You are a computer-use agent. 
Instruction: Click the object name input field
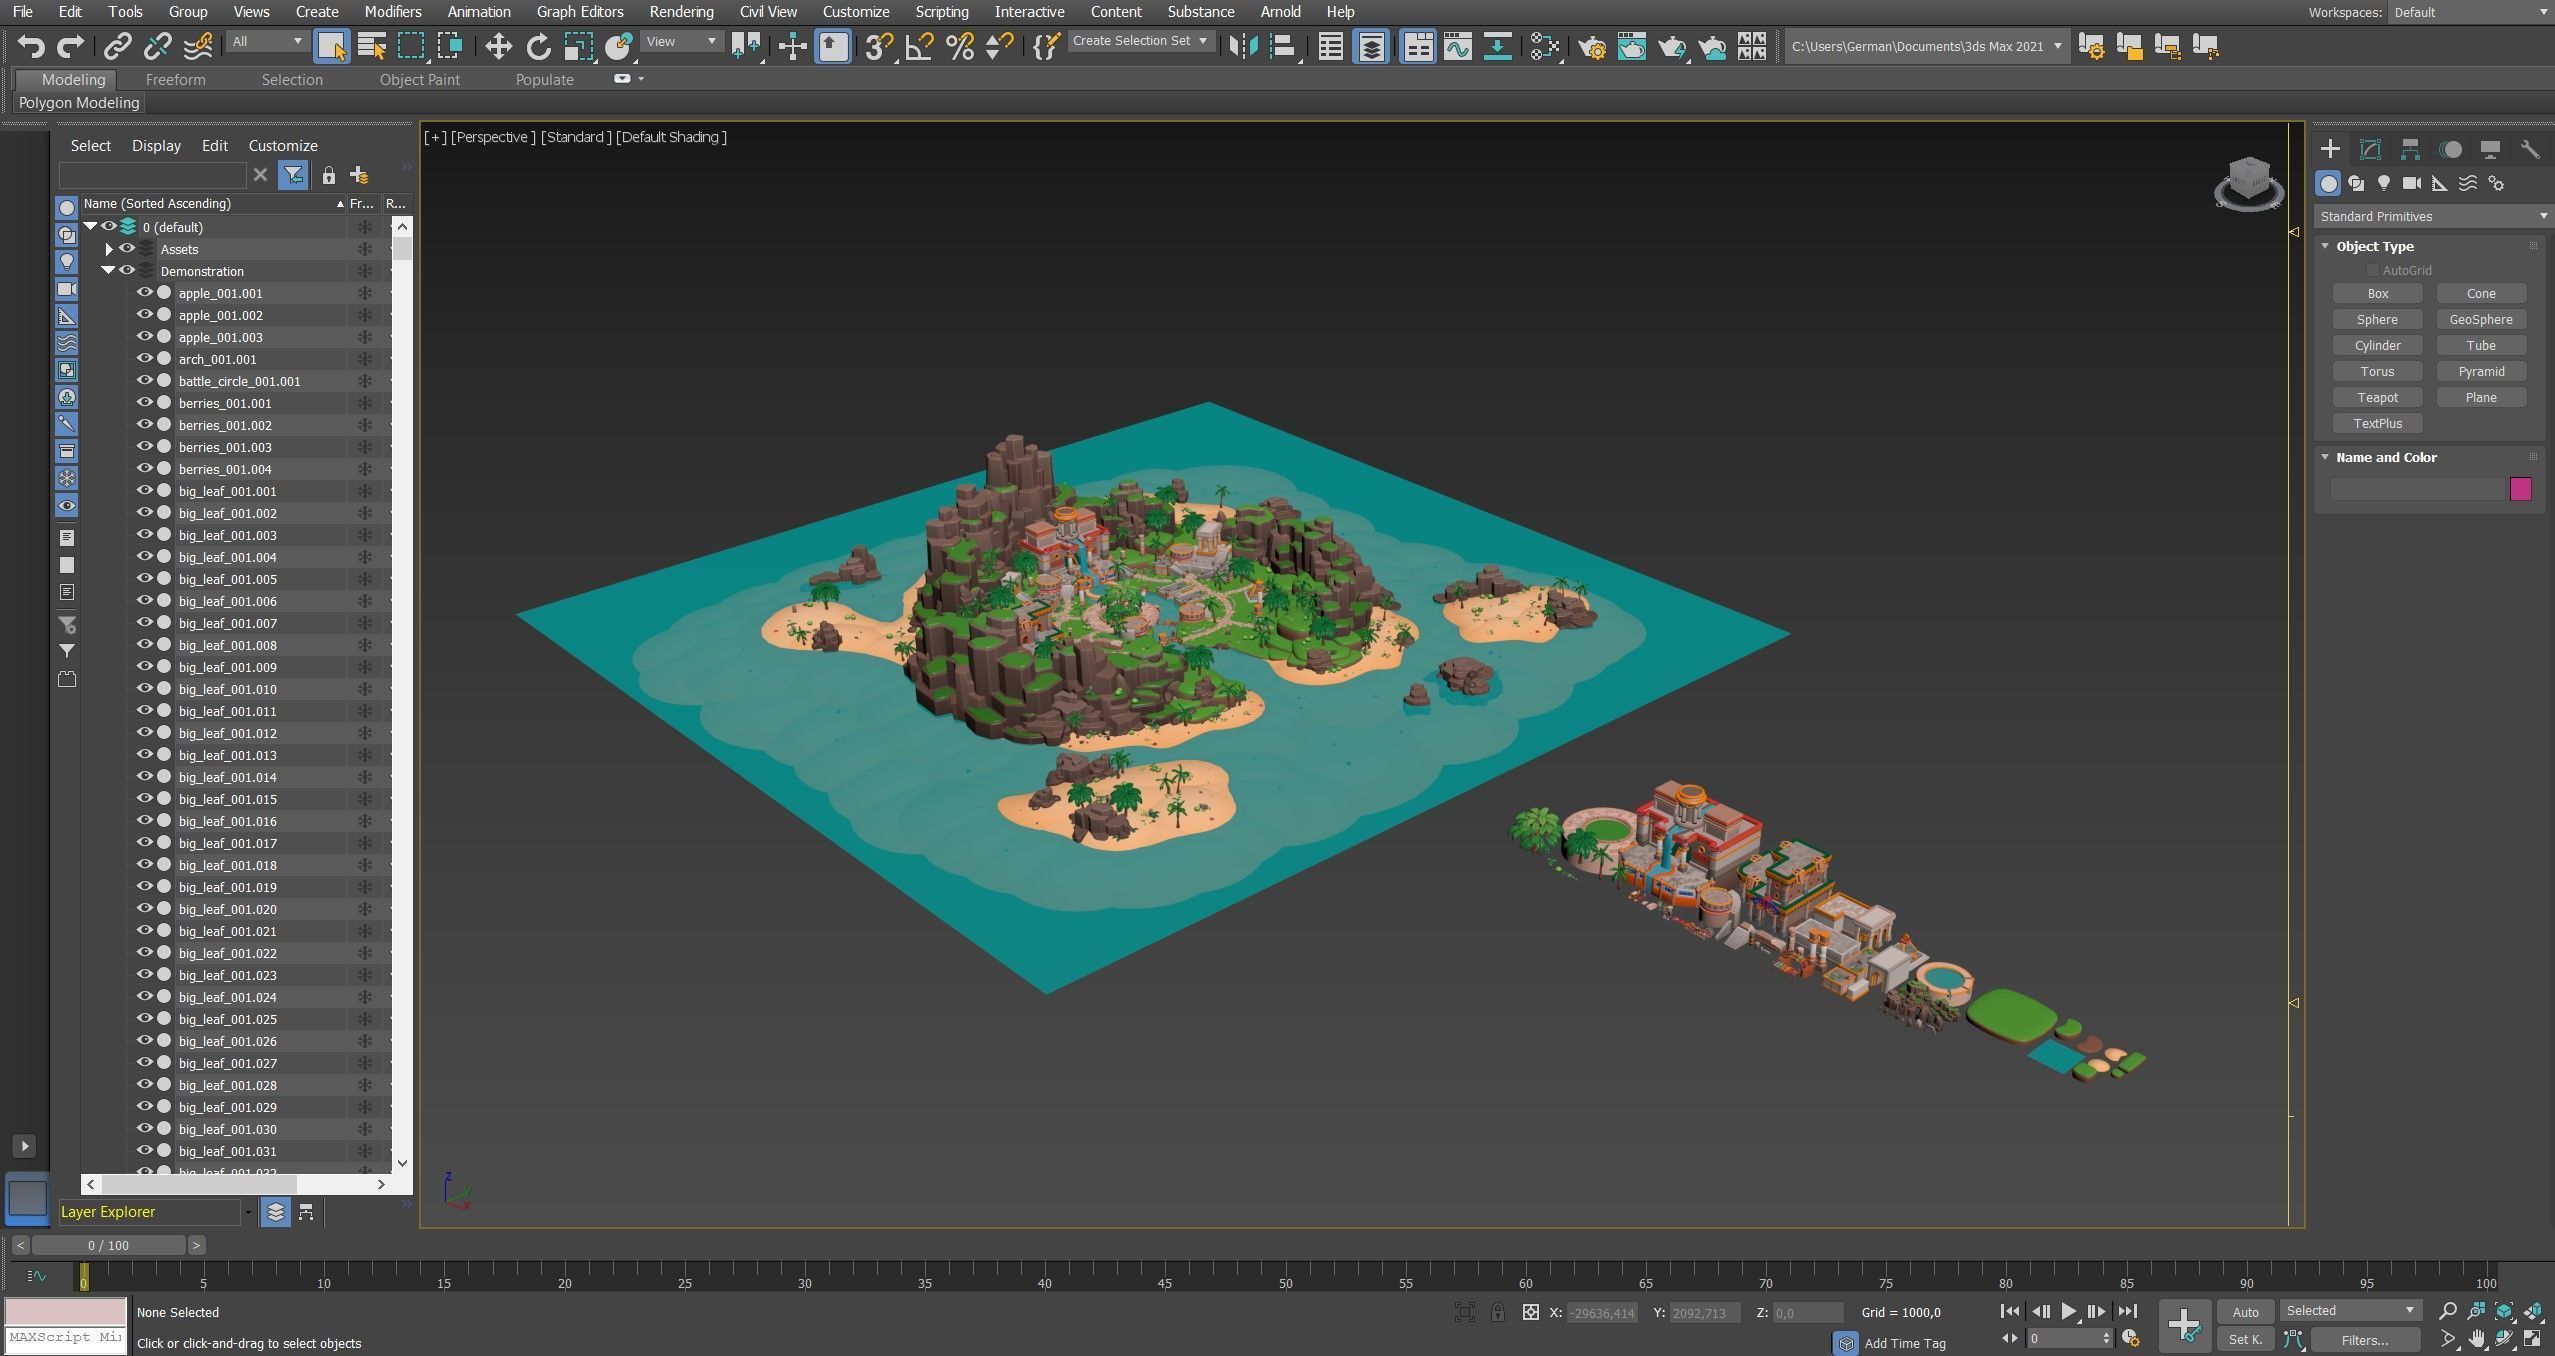pos(2417,489)
